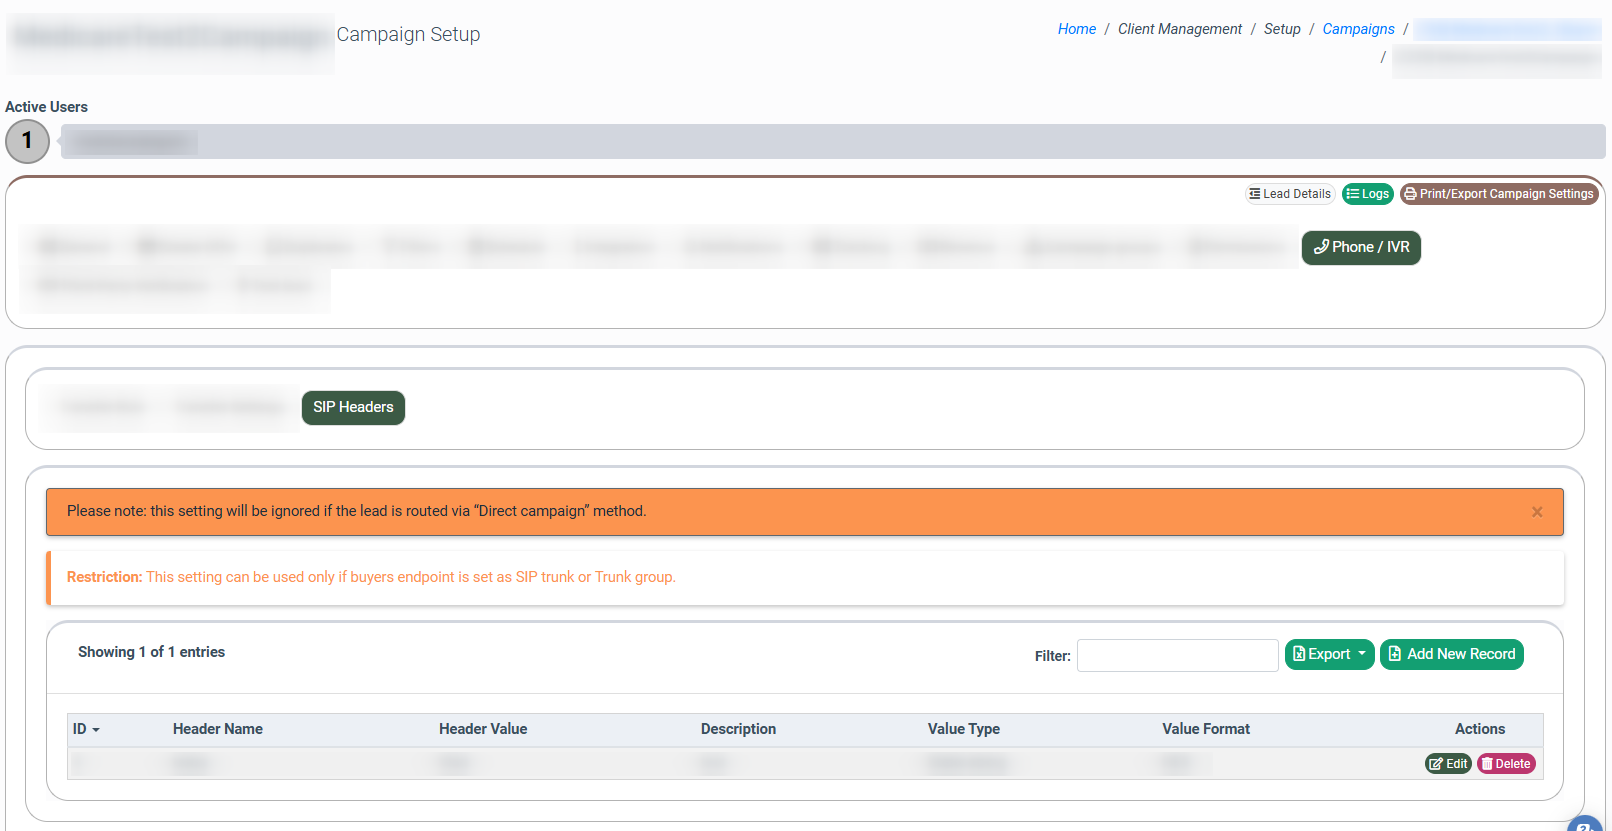Sort by the Header Name column

[217, 729]
